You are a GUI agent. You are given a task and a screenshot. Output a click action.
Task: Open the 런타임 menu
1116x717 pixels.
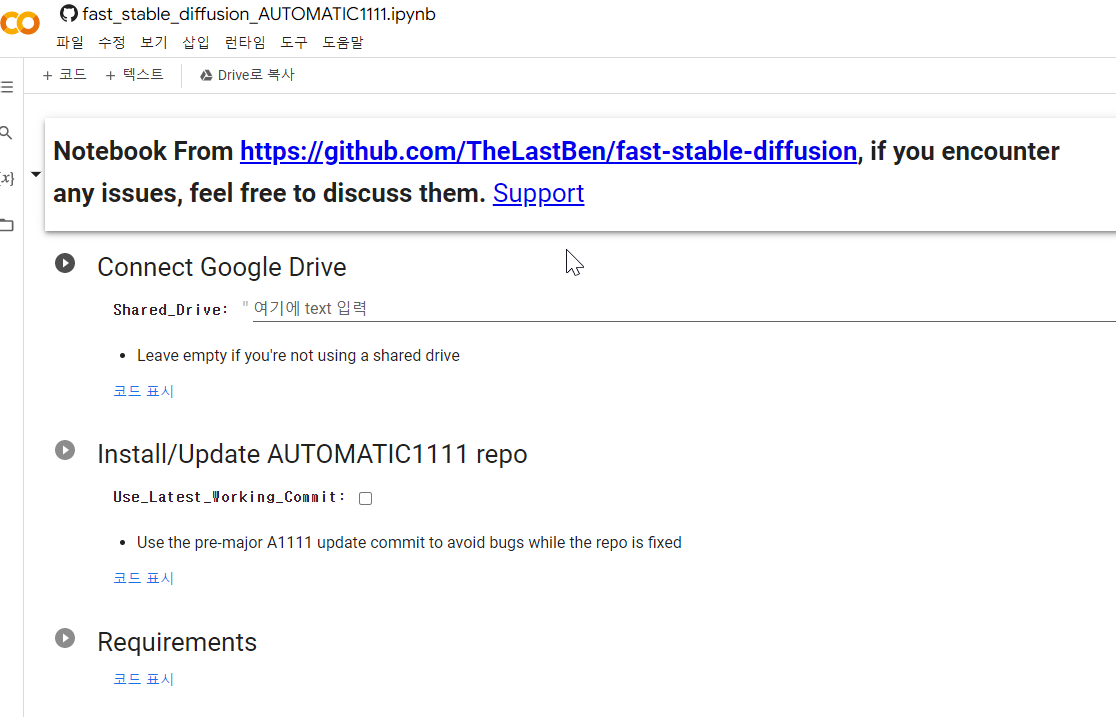[x=245, y=43]
